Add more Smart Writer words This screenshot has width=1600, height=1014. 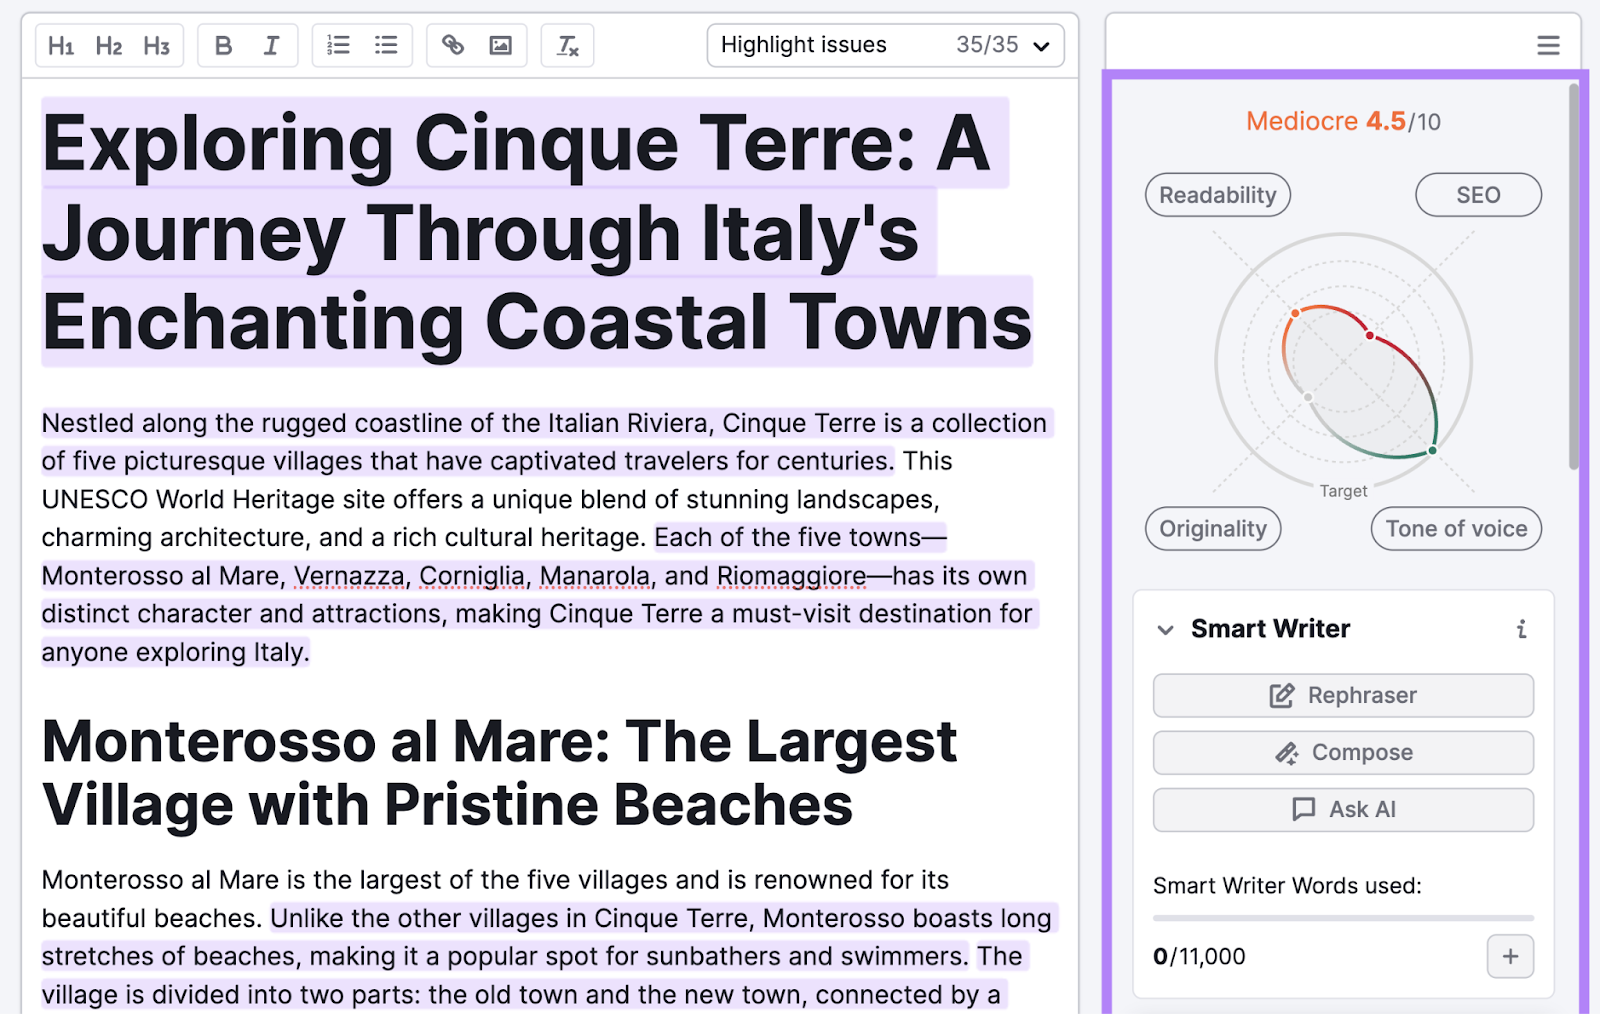pyautogui.click(x=1510, y=957)
